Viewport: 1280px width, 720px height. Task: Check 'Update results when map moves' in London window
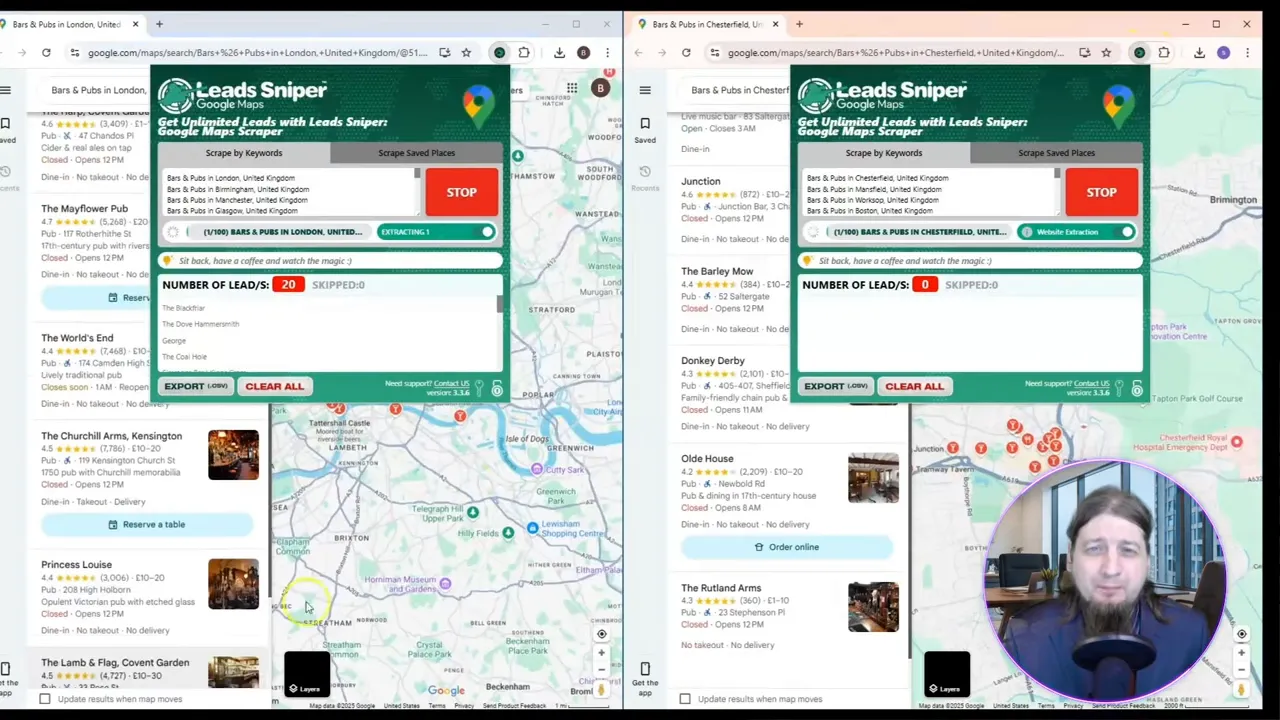(45, 699)
